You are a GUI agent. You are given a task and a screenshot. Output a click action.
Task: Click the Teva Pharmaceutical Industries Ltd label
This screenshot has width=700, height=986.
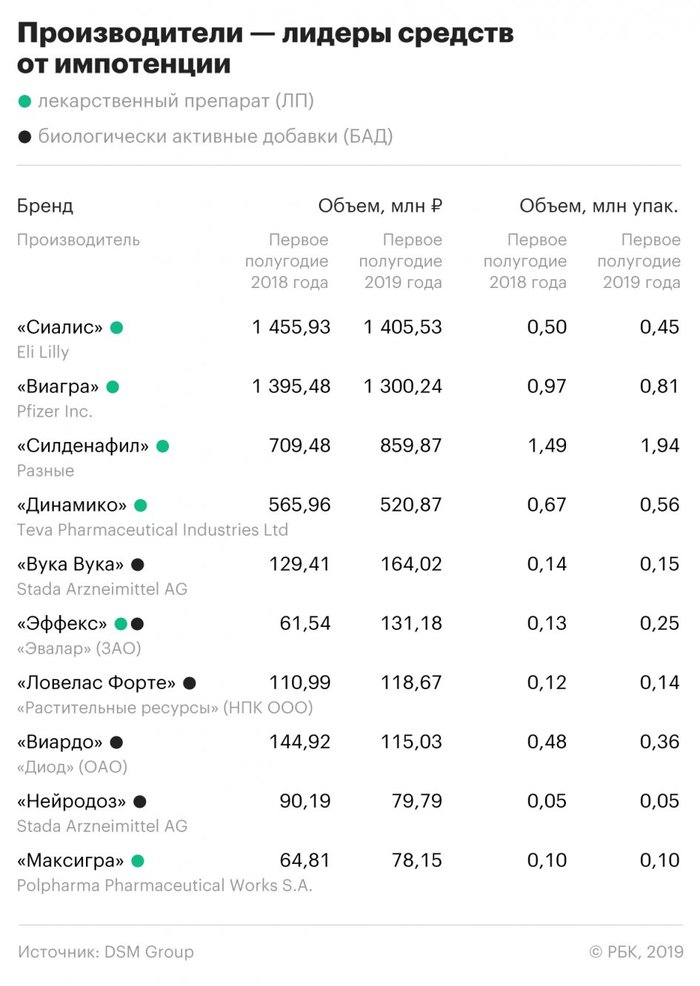pos(152,530)
